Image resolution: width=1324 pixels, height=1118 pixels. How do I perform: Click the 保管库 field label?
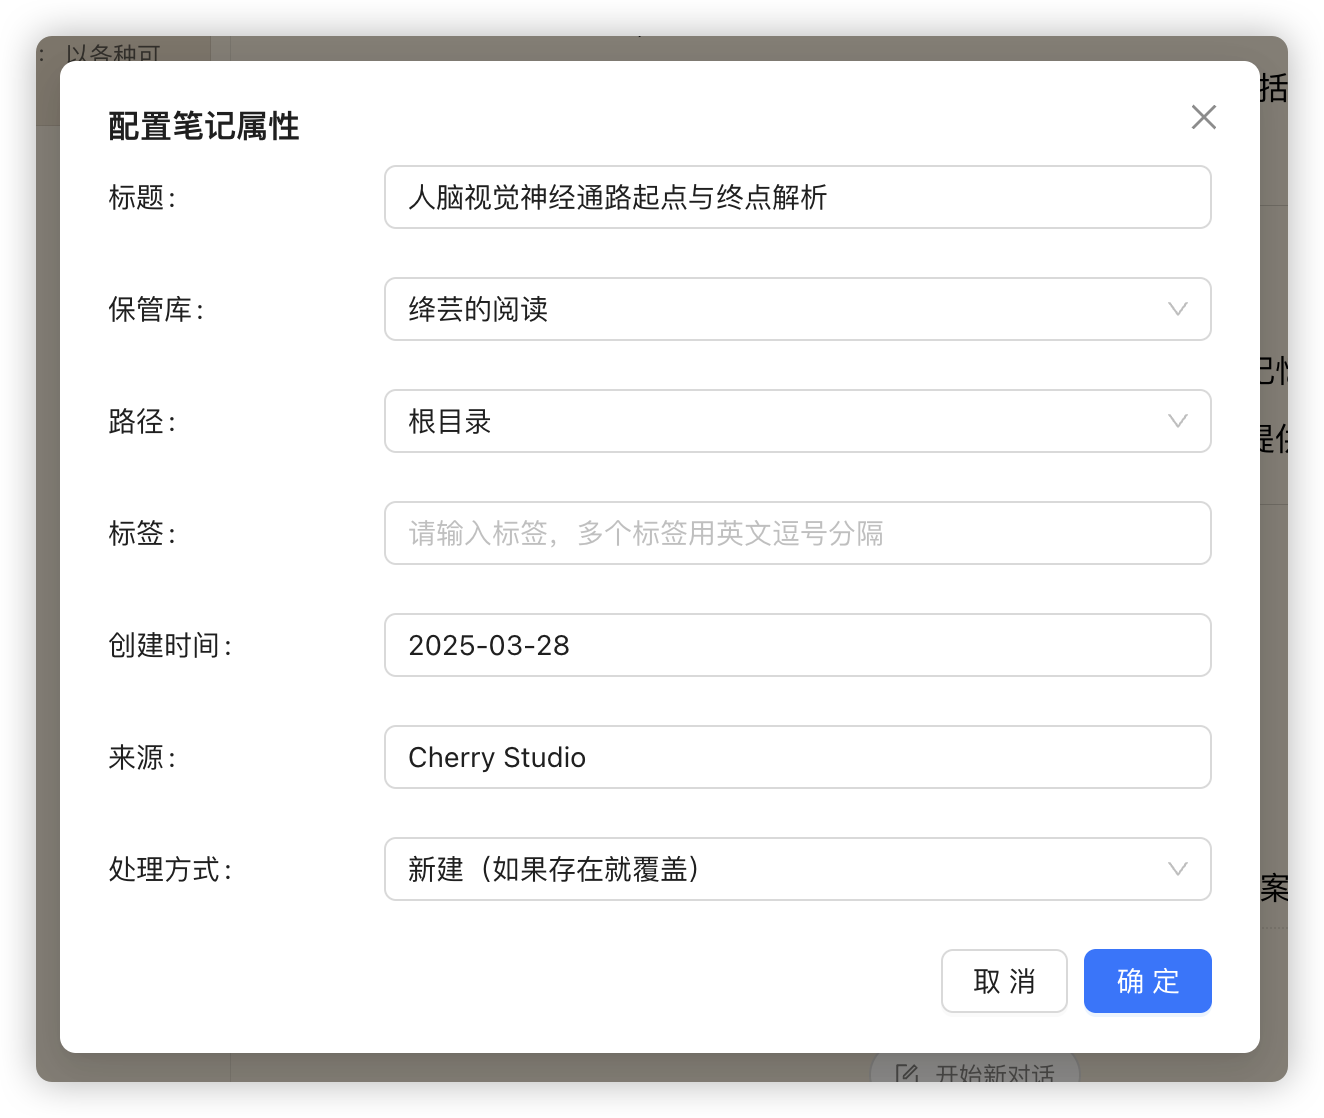point(155,310)
